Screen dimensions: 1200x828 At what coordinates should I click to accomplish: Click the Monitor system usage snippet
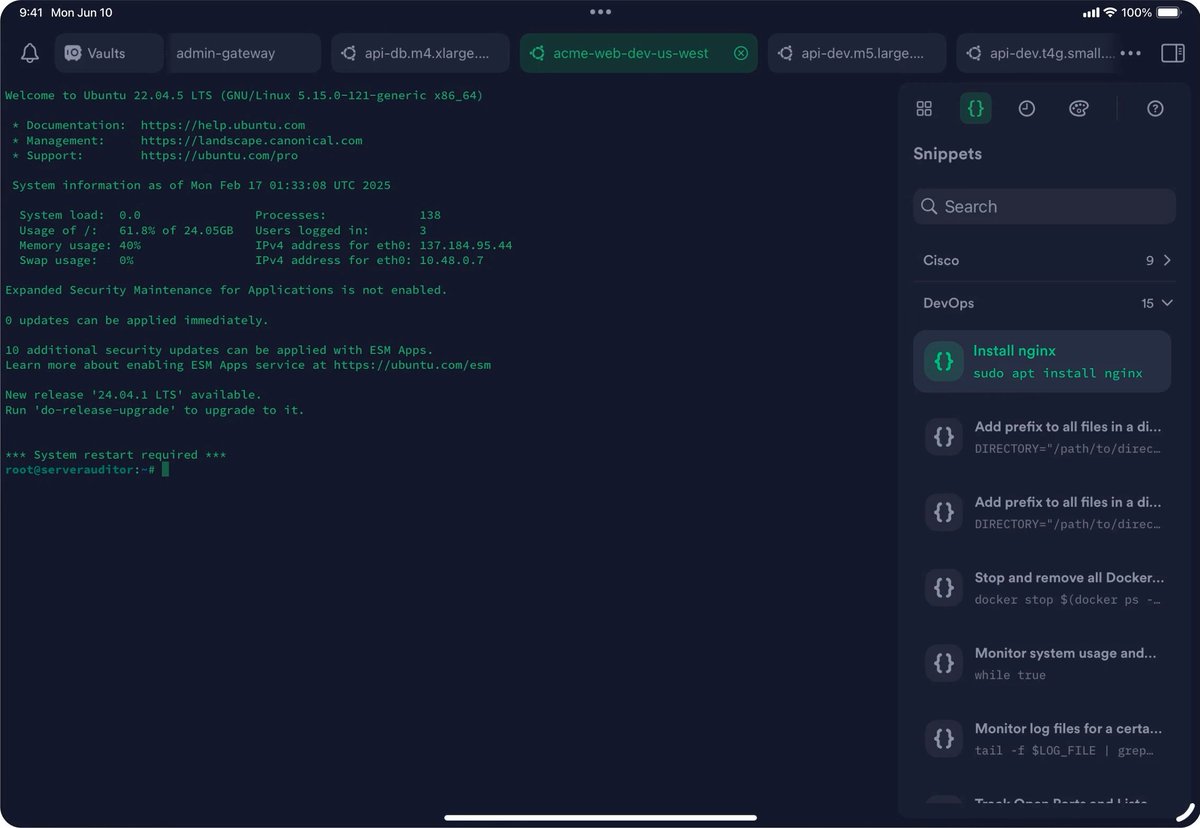click(x=1042, y=663)
